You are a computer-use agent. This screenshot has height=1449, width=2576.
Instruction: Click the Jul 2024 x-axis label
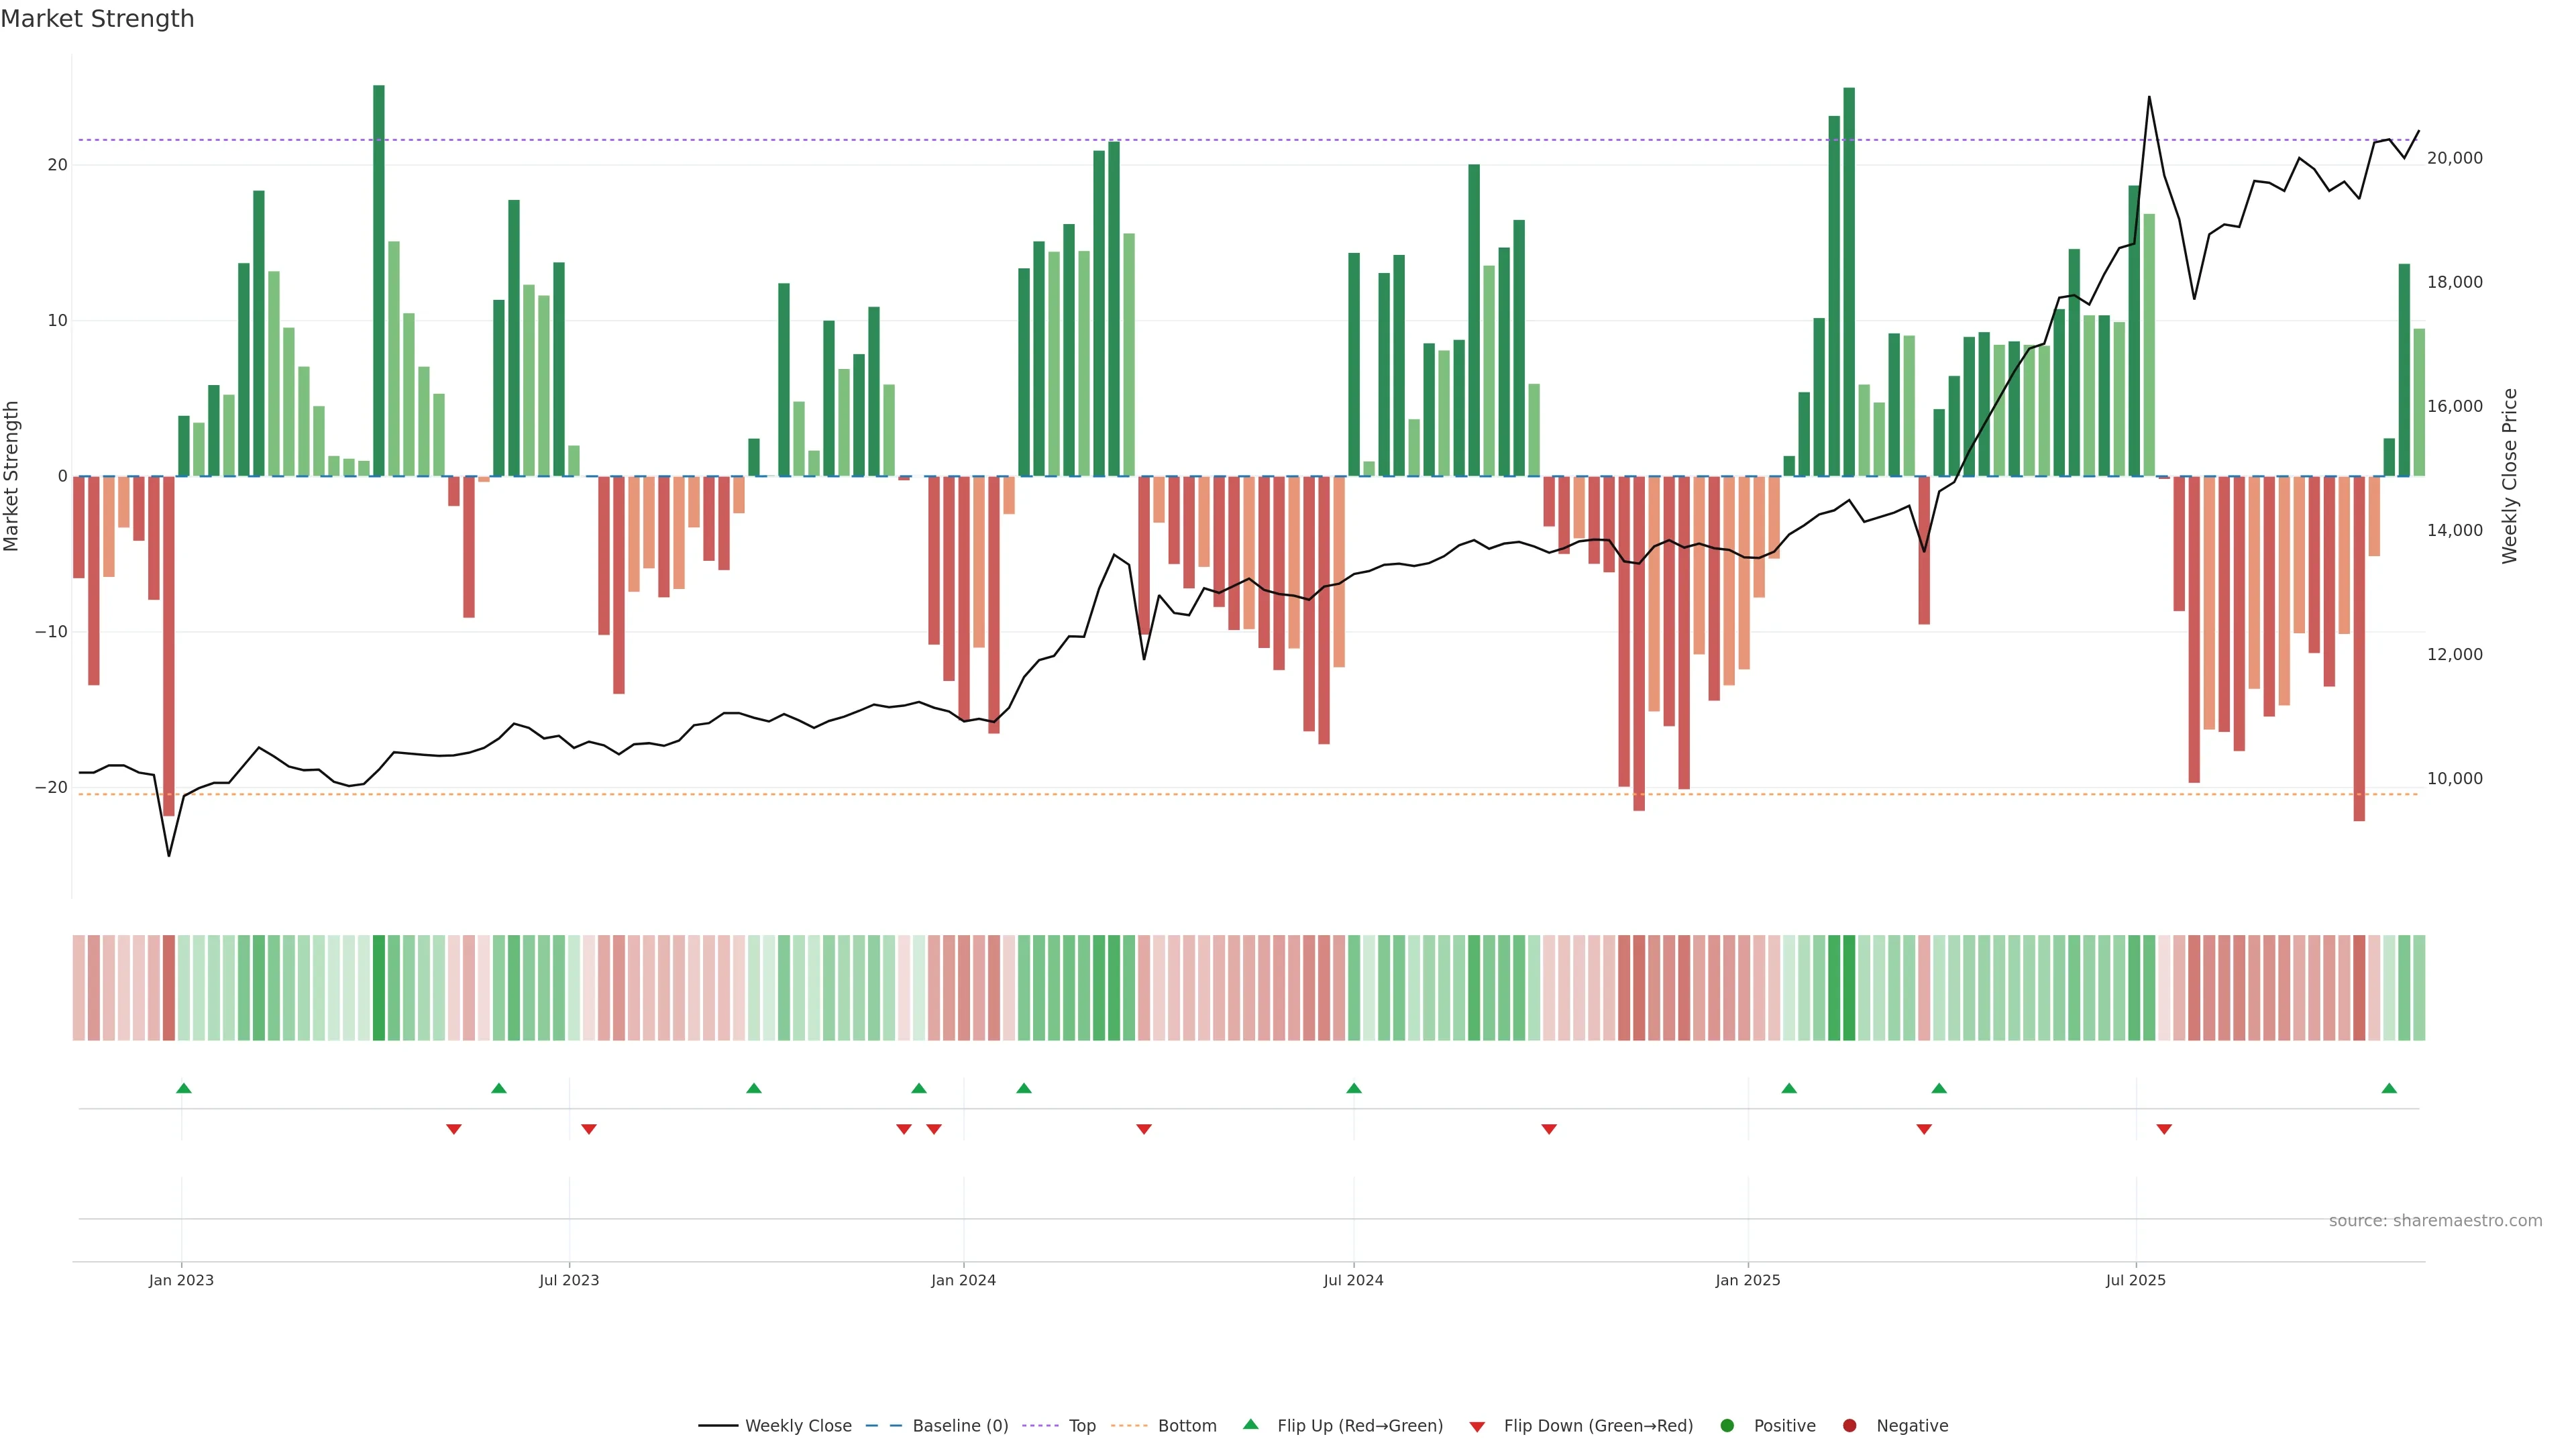point(1353,1280)
